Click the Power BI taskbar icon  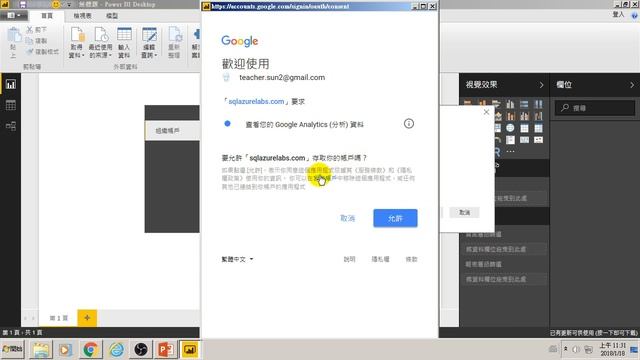(190, 350)
